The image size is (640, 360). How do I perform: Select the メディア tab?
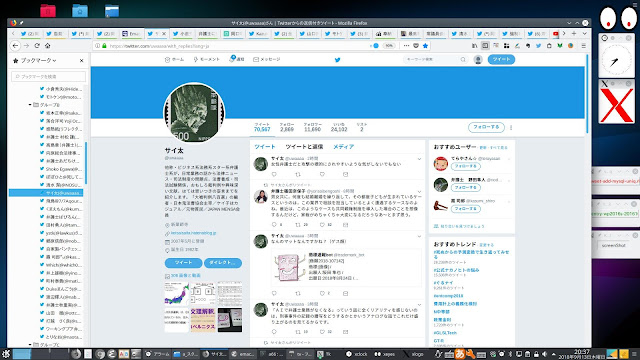pyautogui.click(x=343, y=147)
